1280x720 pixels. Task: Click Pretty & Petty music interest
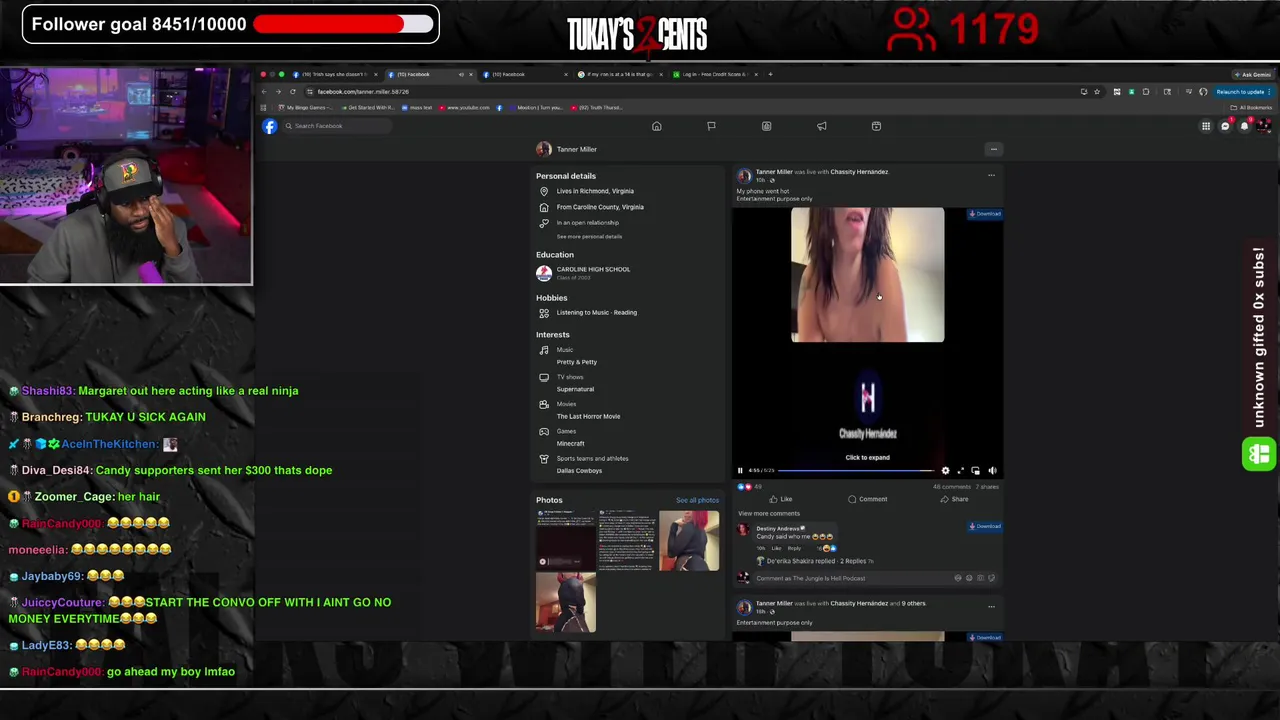coord(577,362)
